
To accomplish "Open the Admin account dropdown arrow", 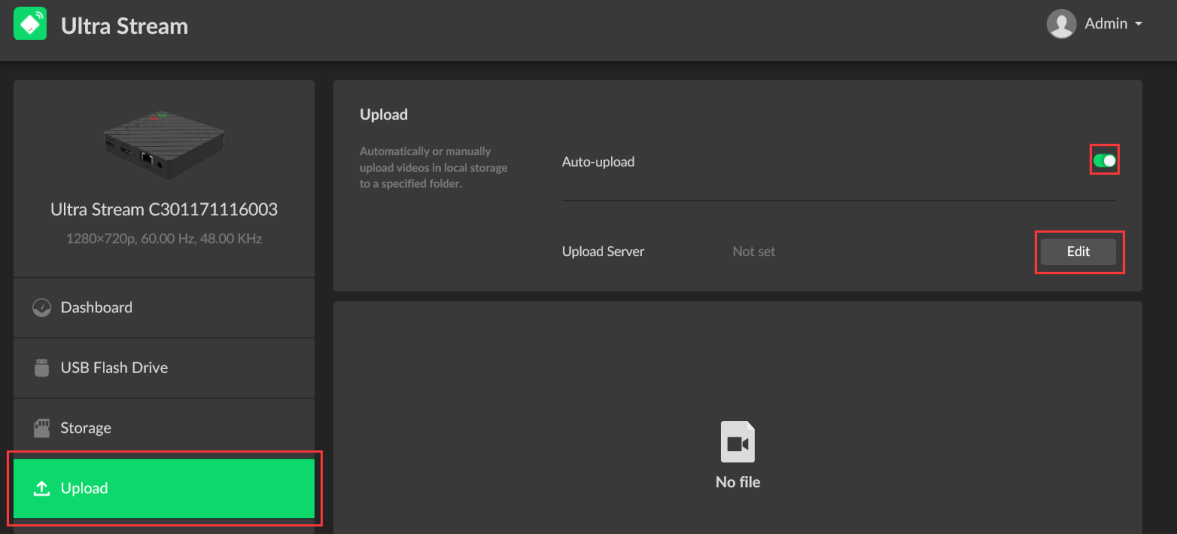I will click(x=1139, y=24).
